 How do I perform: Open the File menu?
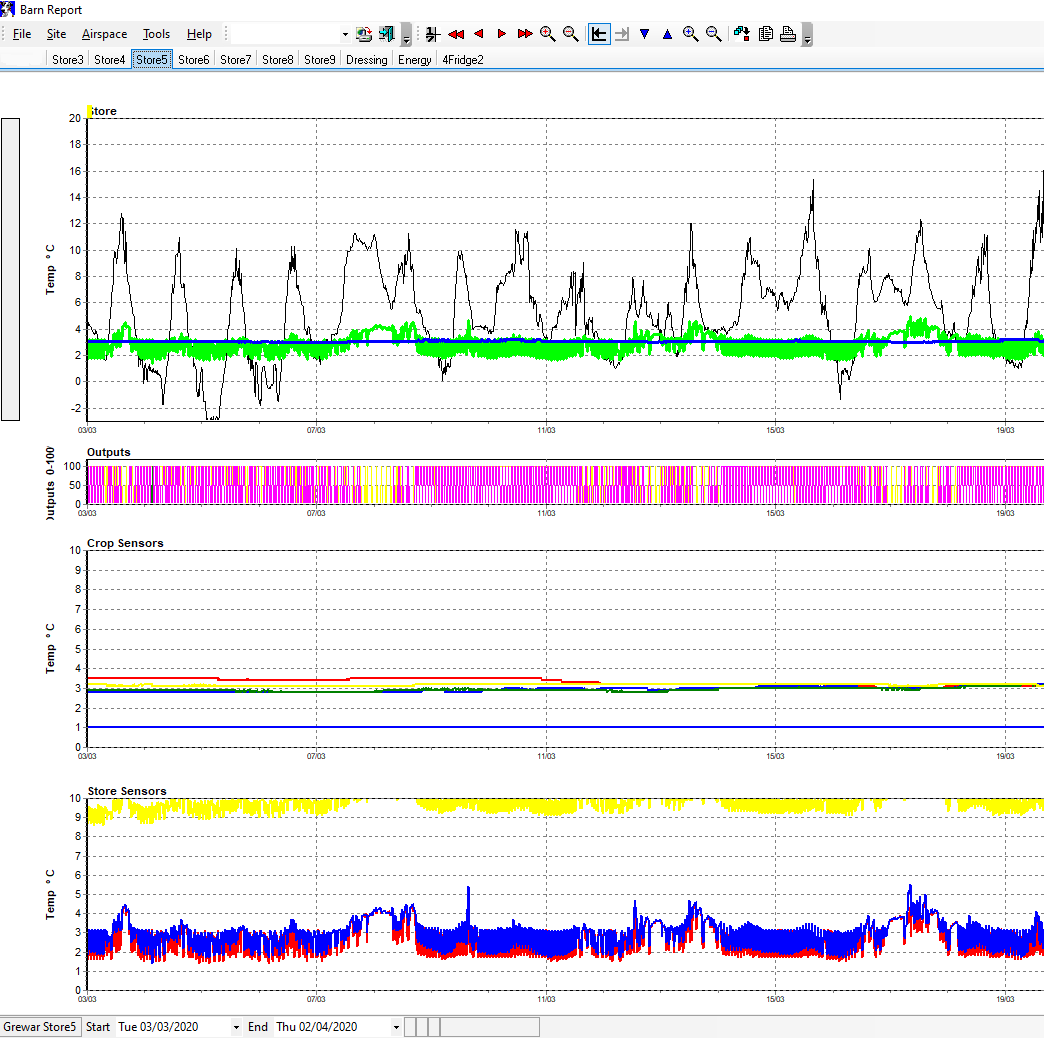[21, 34]
